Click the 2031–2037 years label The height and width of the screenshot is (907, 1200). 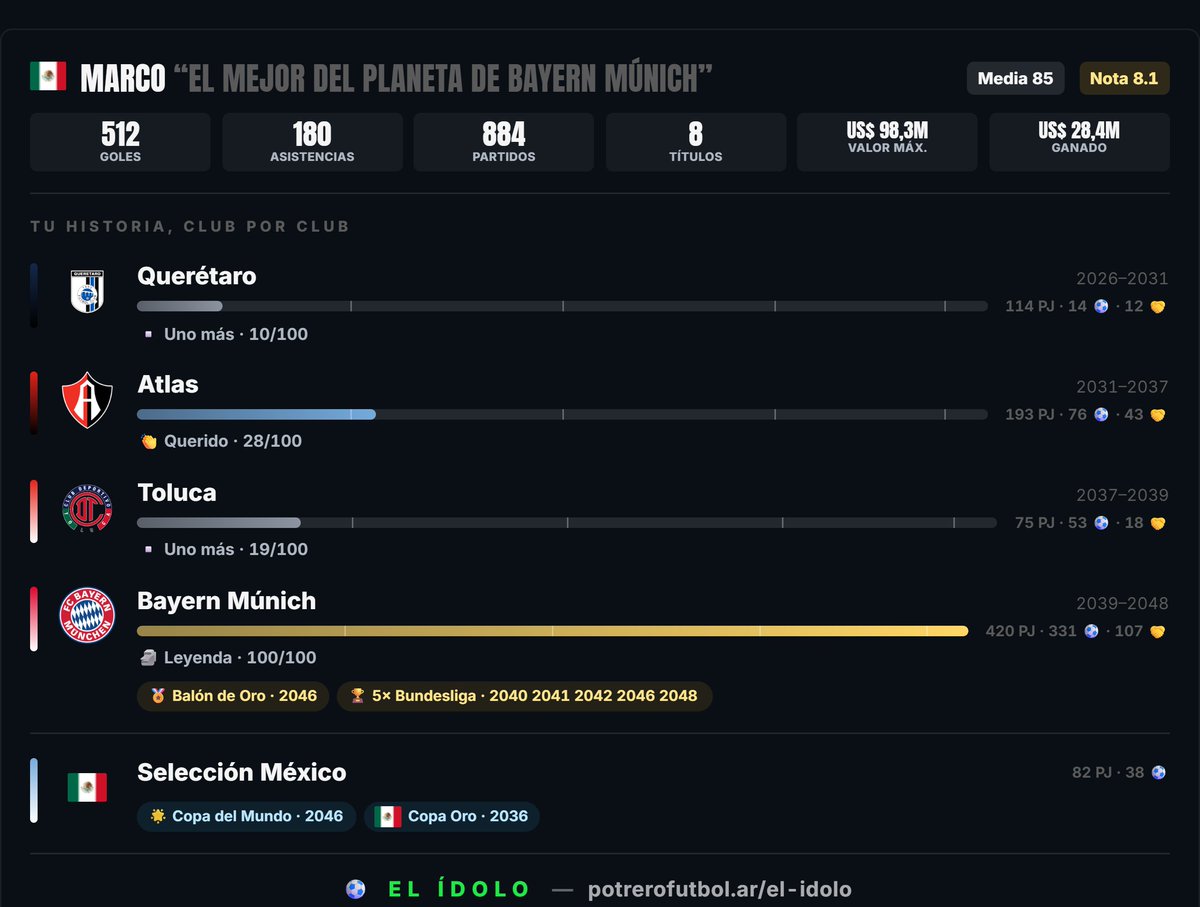click(1122, 387)
